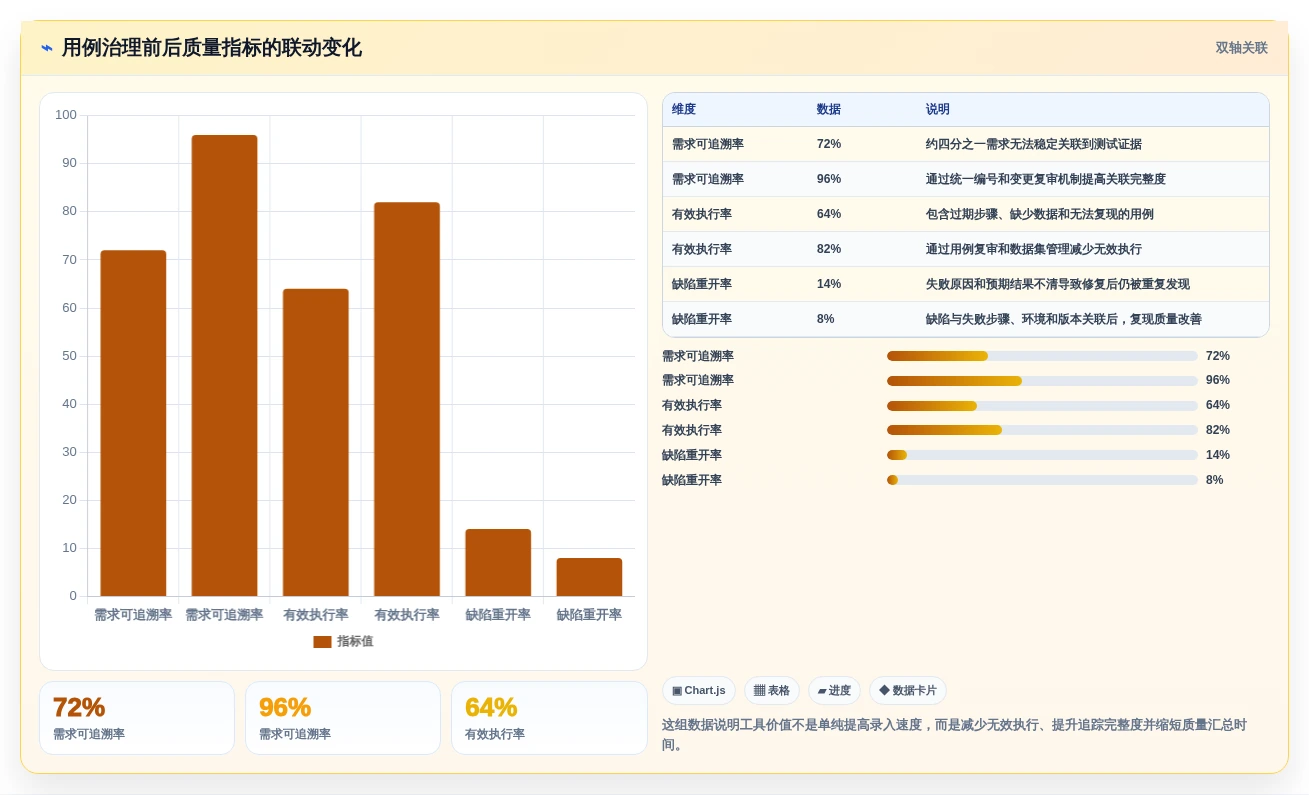
Task: Click description 约四分之一需求无法稳定关联到测试证据
Action: point(1034,144)
